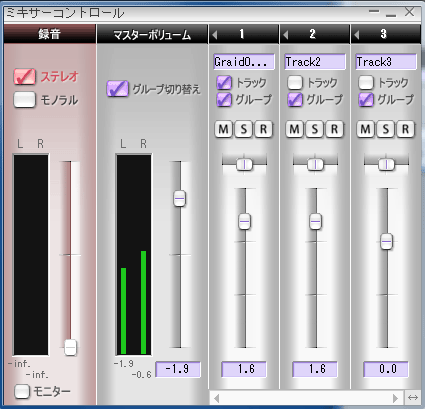This screenshot has width=425, height=409.
Task: Arm Track3 with its R button
Action: click(x=406, y=129)
